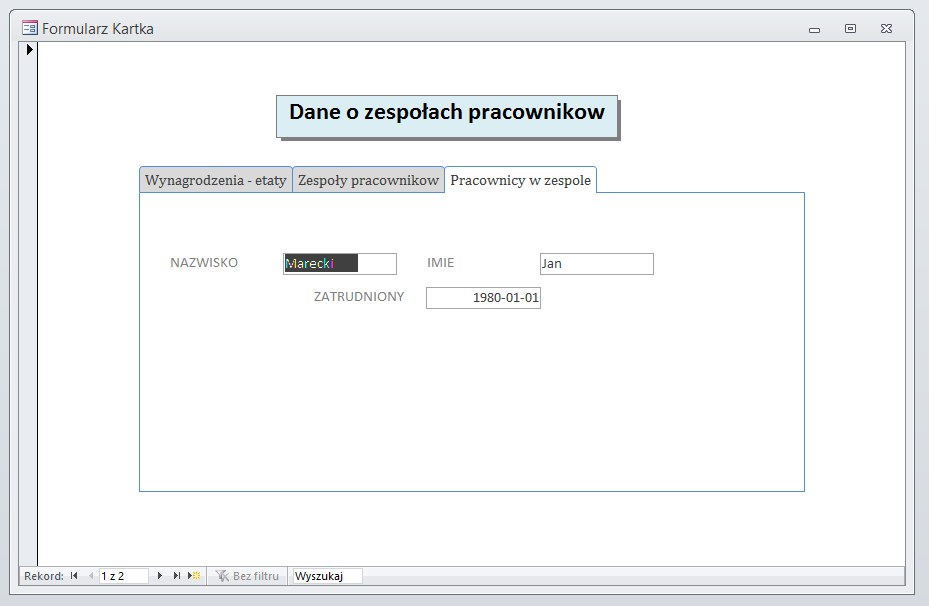Click the ZATRUDNIONY date field
The width and height of the screenshot is (929, 606).
(483, 298)
